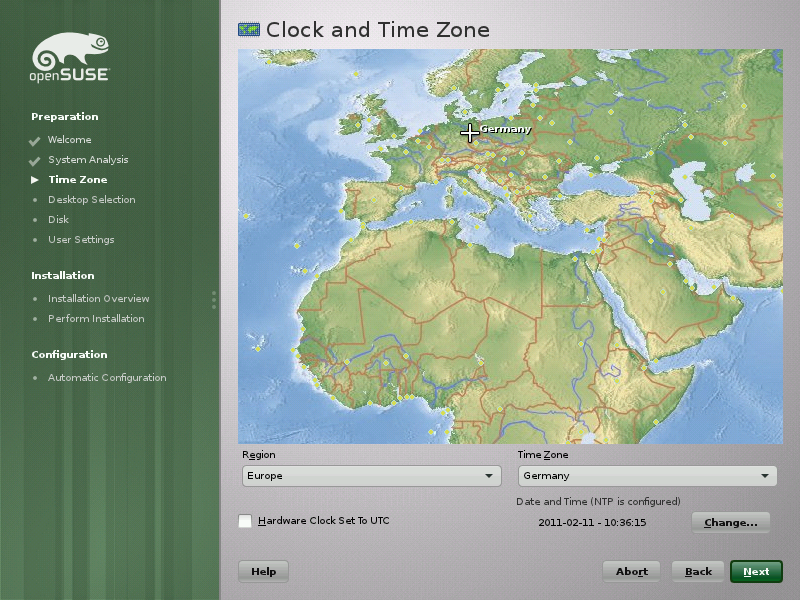Click the checkmark beside System Analysis

coord(33,160)
